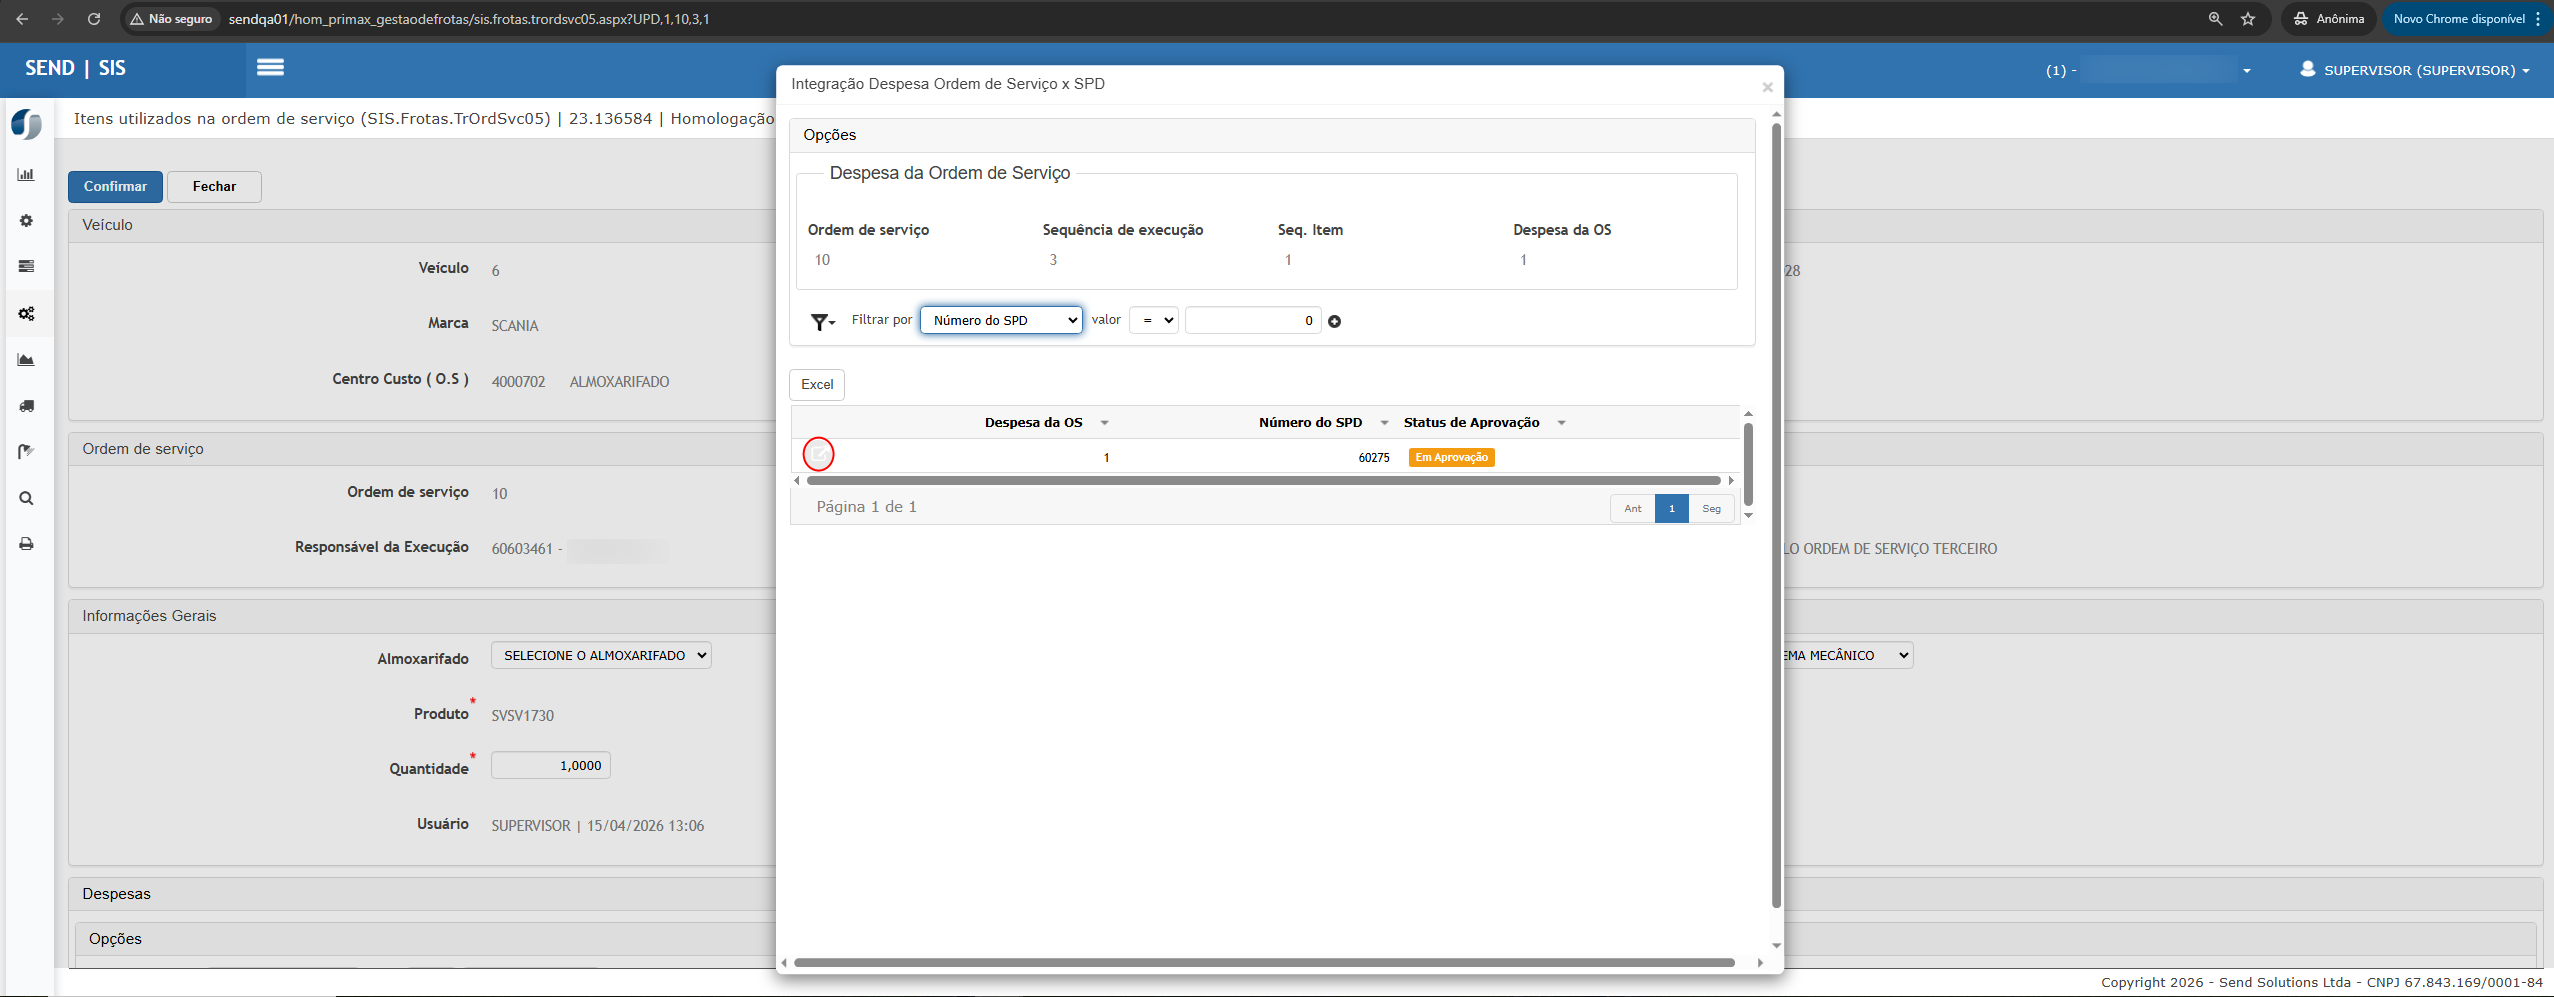Click the double gears icon in sidebar

click(26, 314)
